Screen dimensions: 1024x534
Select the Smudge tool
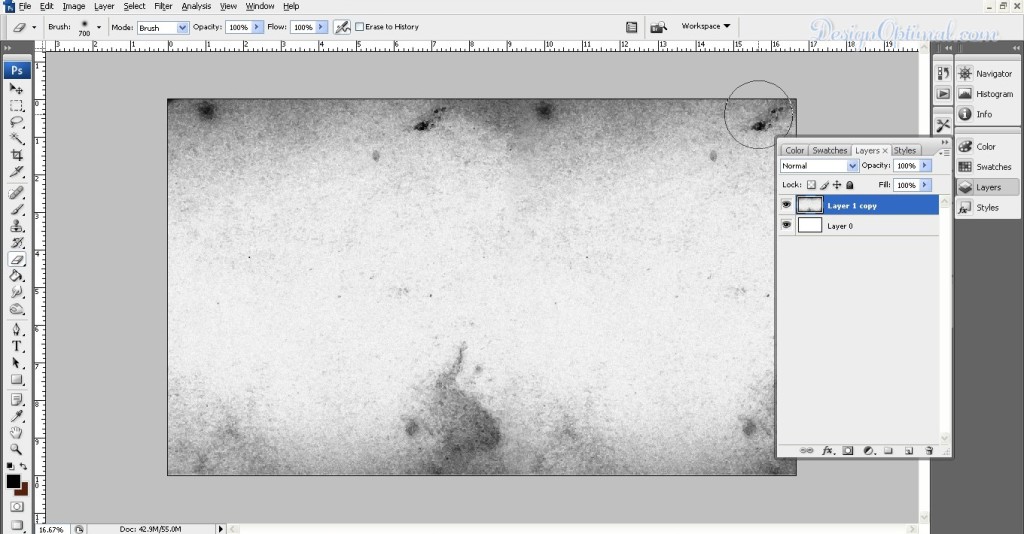16,292
